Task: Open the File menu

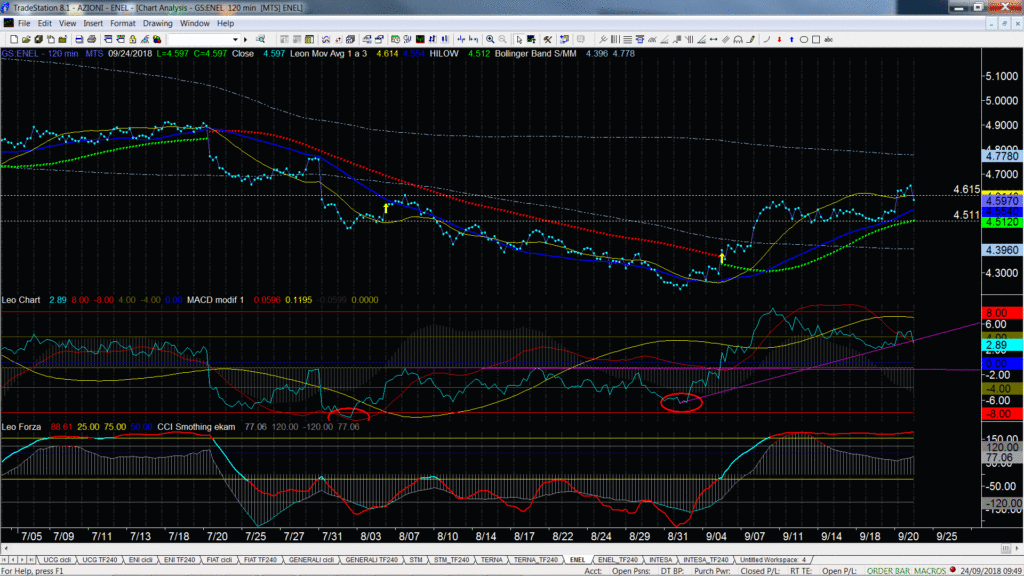Action: [24, 23]
